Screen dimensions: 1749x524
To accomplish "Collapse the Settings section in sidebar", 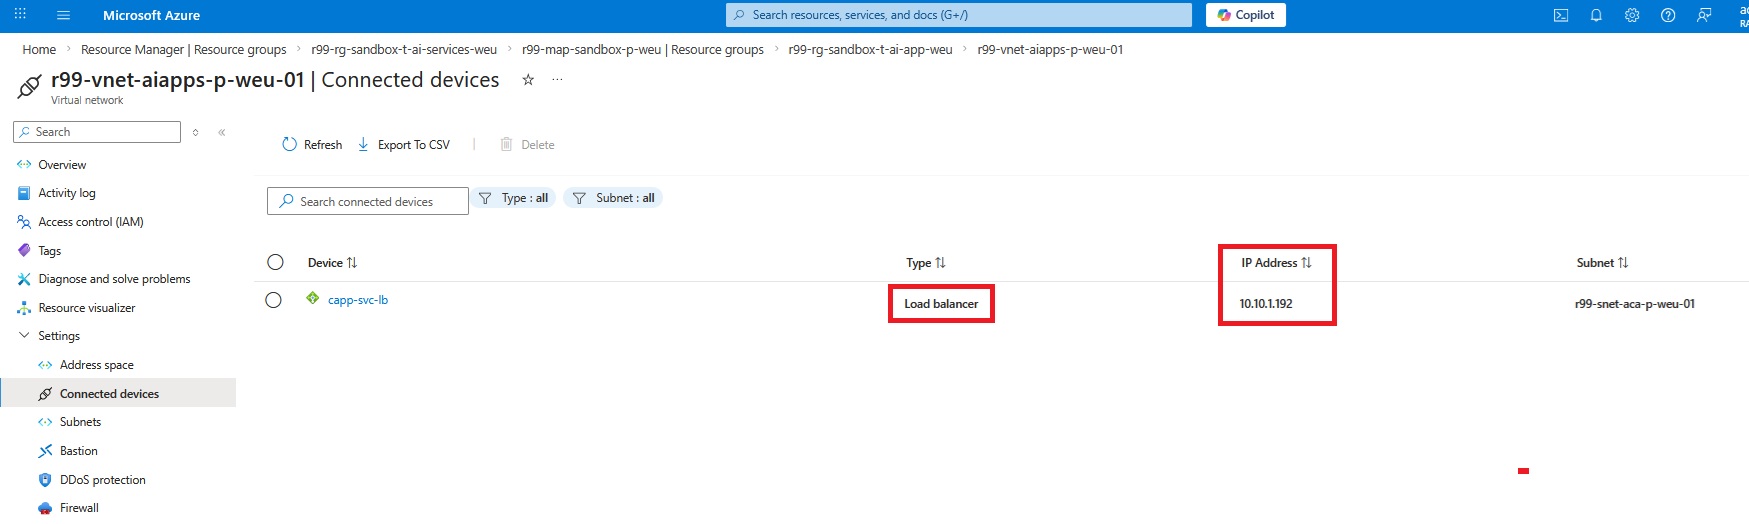I will [24, 336].
